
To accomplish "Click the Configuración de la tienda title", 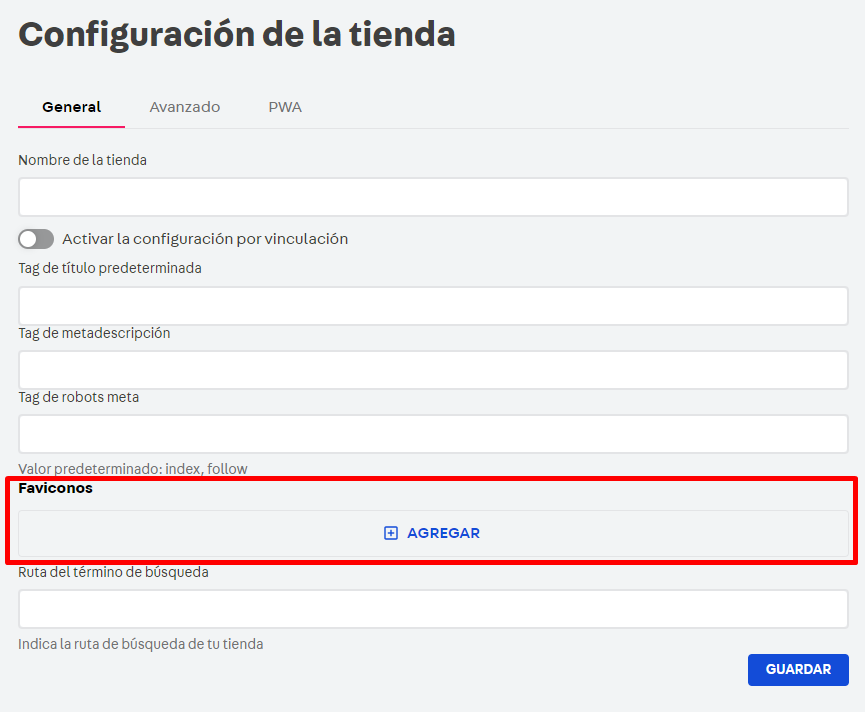I will (236, 33).
